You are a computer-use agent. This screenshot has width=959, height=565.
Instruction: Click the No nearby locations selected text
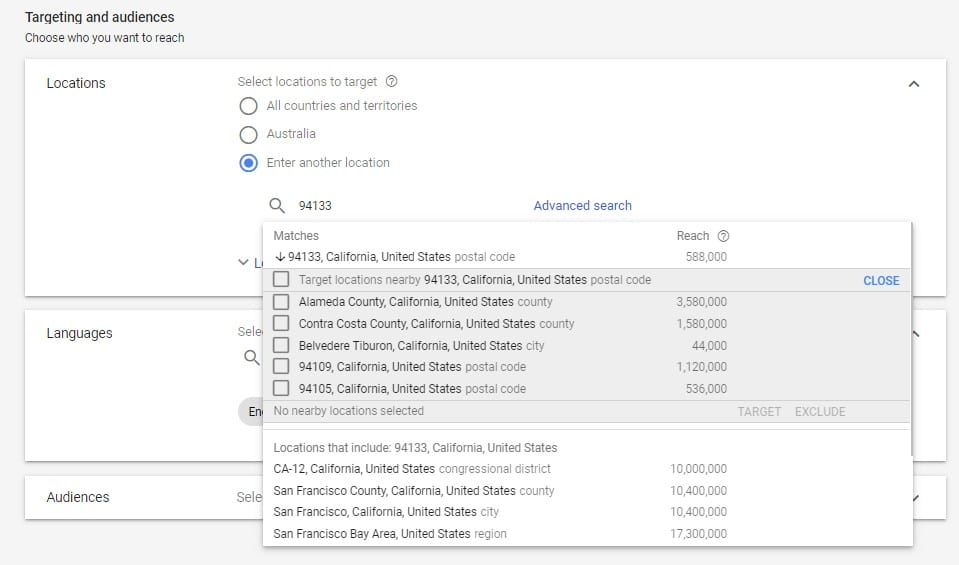349,411
